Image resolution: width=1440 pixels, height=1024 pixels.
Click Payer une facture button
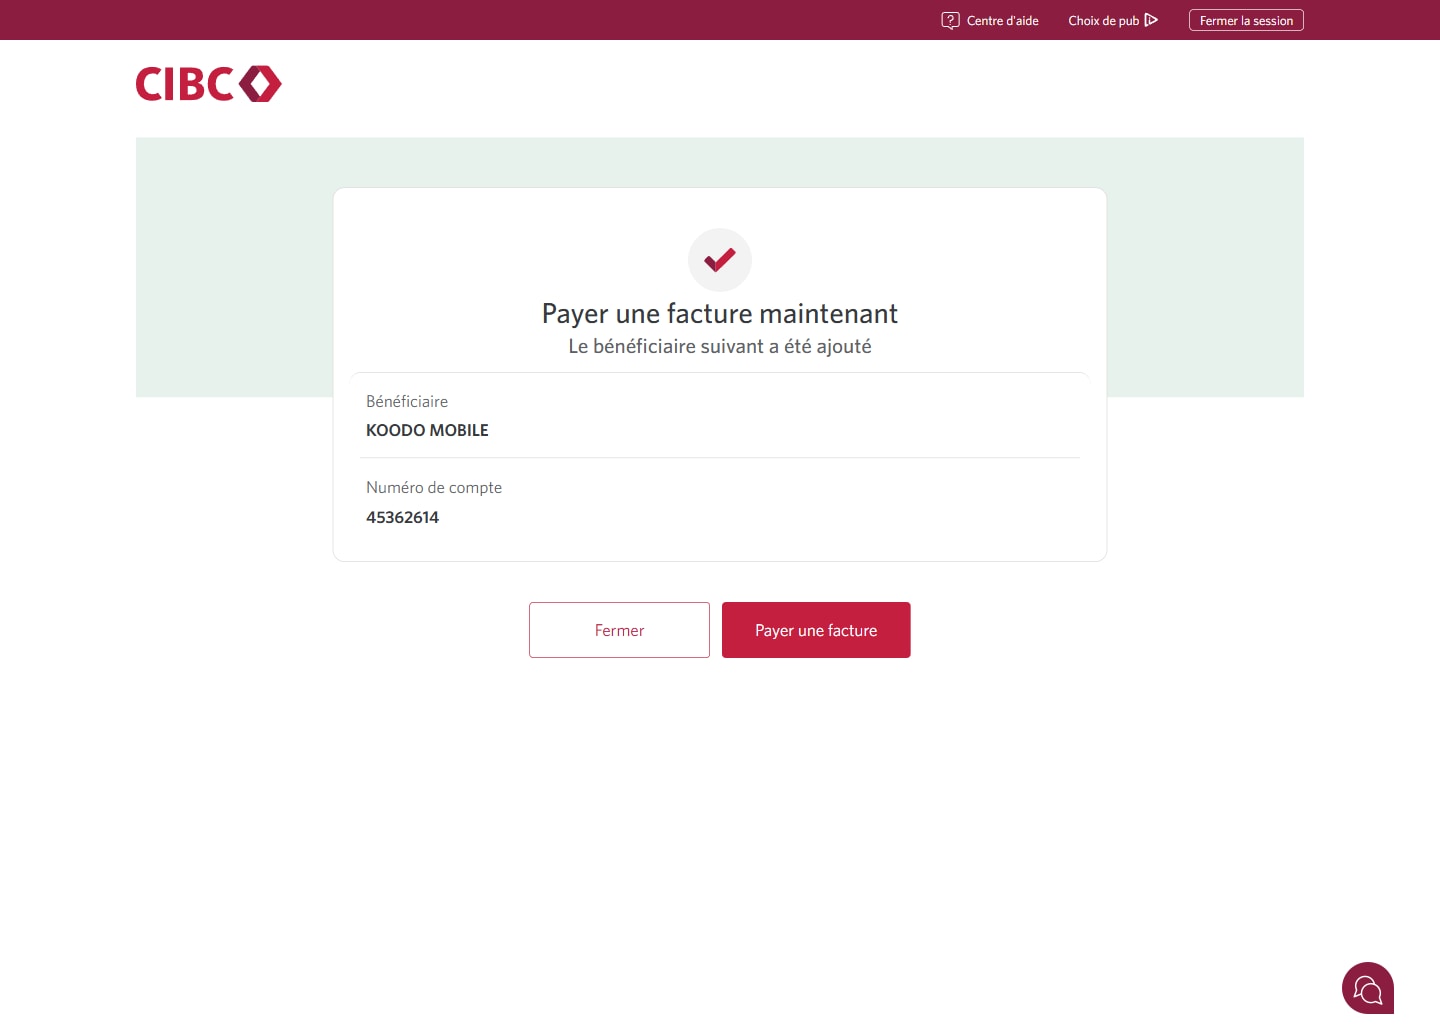click(x=816, y=630)
